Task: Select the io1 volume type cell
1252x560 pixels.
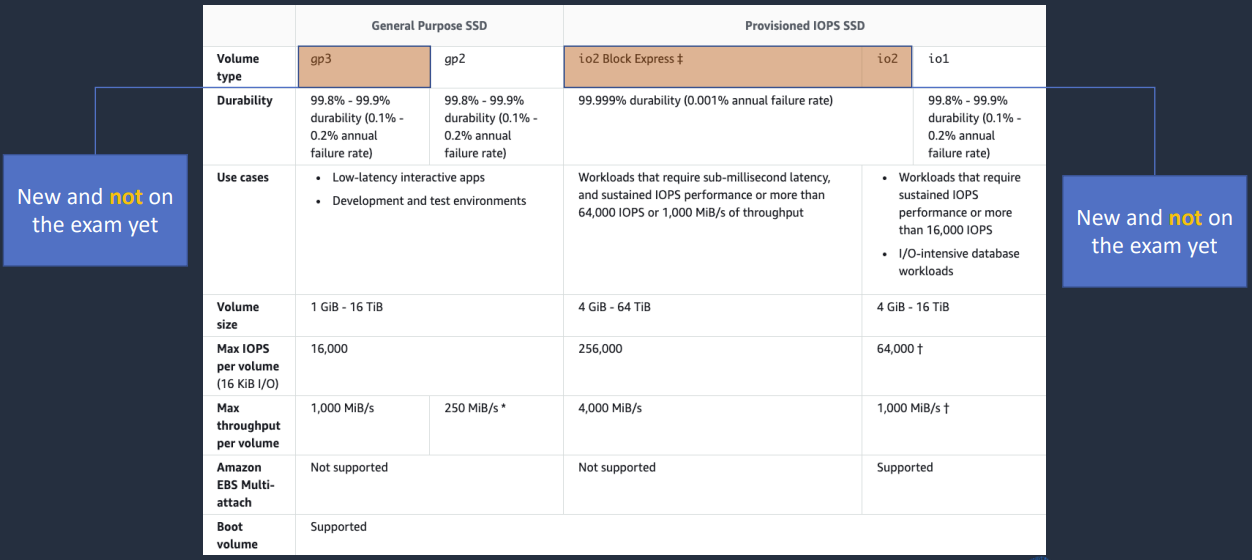Action: click(978, 66)
